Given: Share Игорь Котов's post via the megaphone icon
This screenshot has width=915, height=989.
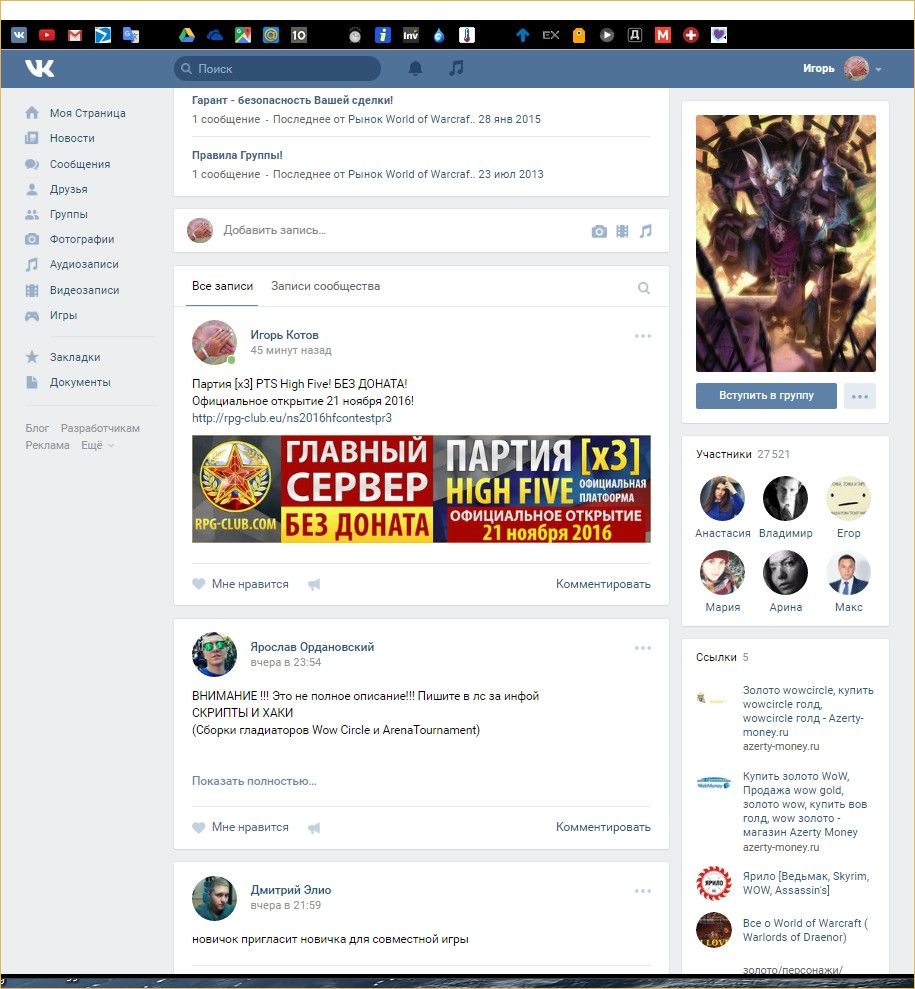Looking at the screenshot, I should point(314,584).
